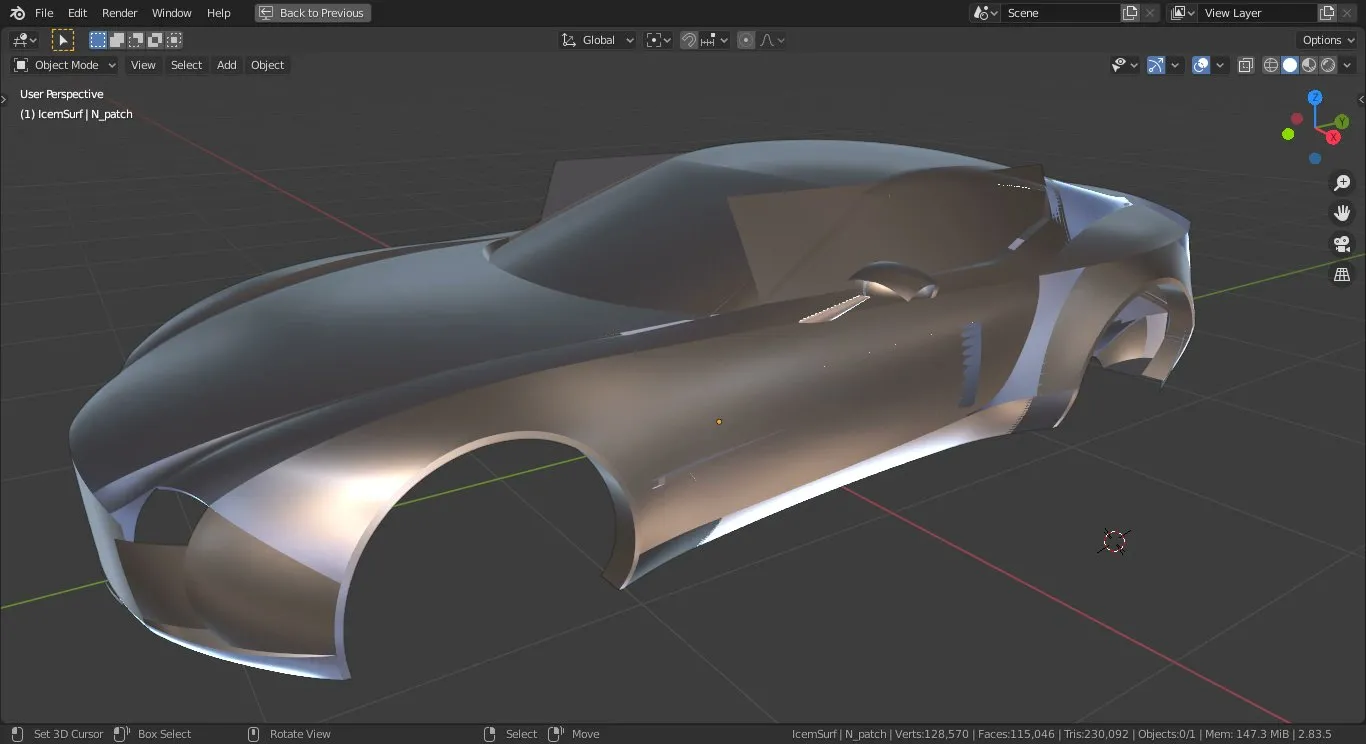Screen dimensions: 1366x744
Task: Enable snapping with the magnet icon
Action: (x=689, y=39)
